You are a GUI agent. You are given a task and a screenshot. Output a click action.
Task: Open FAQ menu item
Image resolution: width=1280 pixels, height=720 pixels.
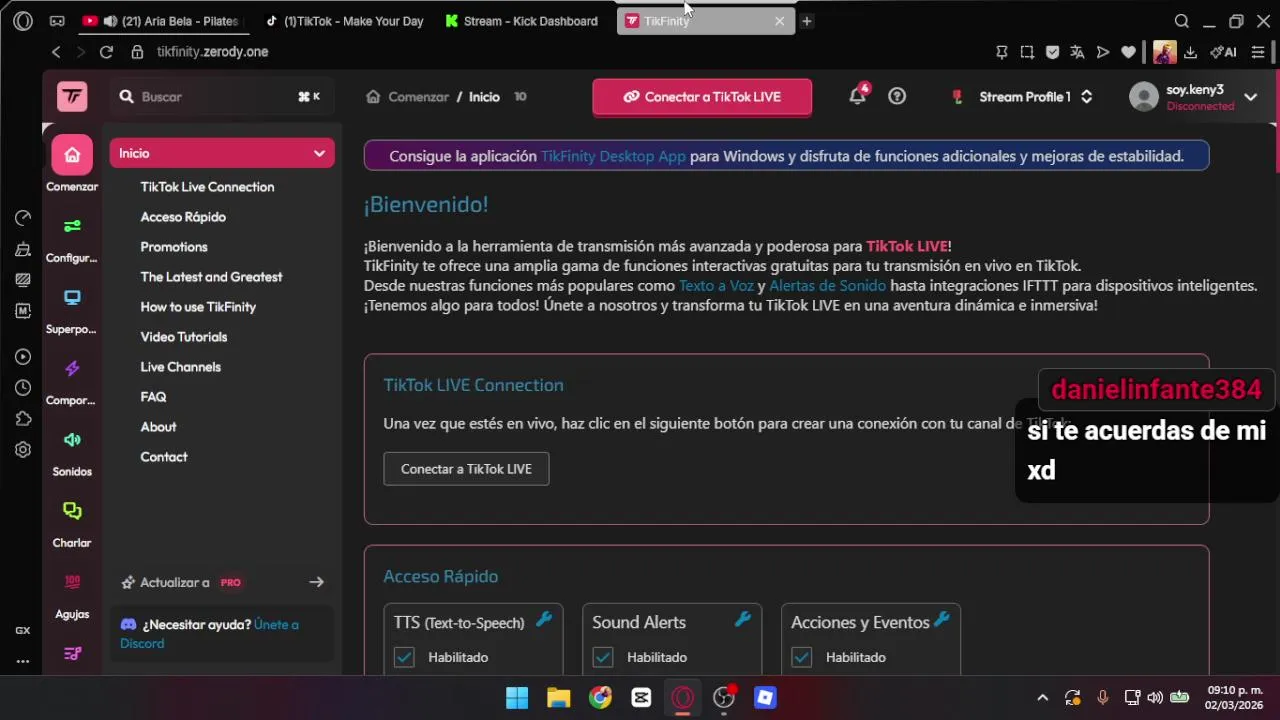153,397
